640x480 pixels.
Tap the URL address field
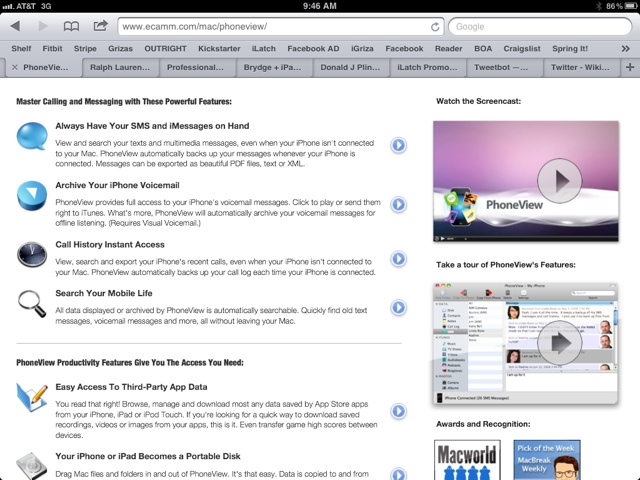[x=281, y=27]
